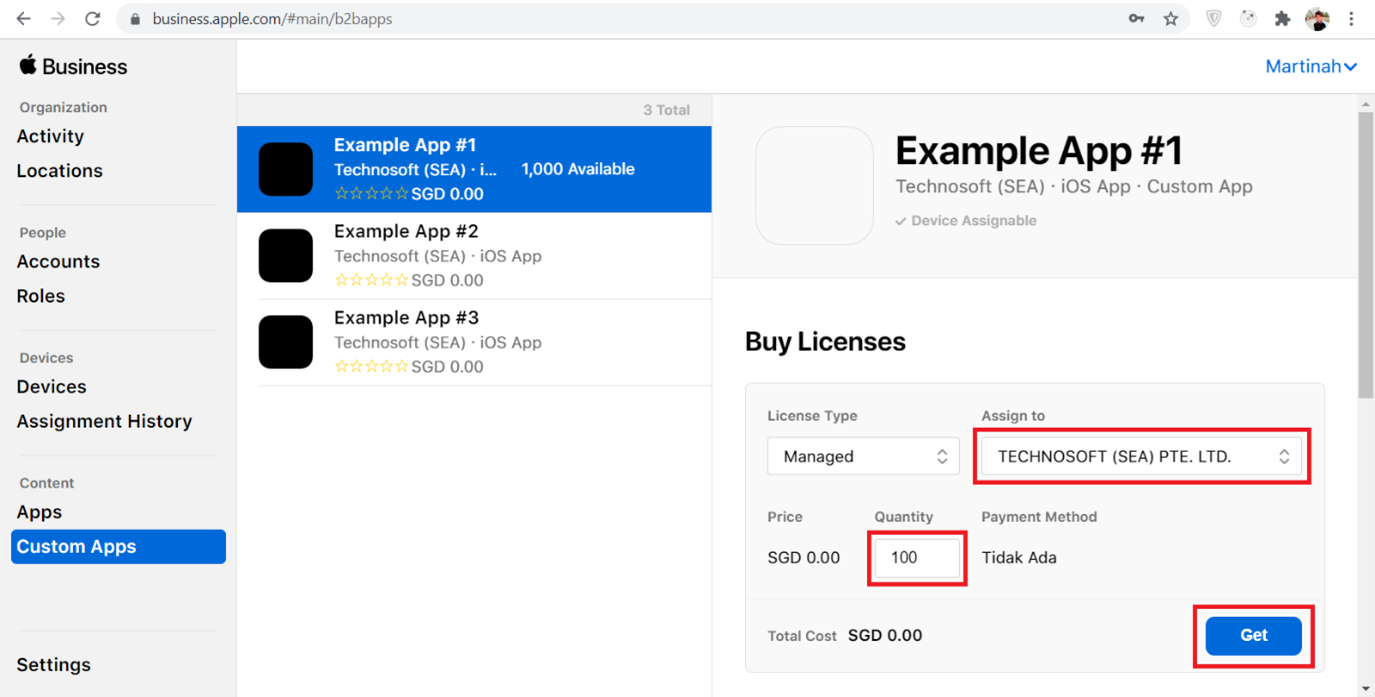Image resolution: width=1375 pixels, height=697 pixels.
Task: Select the star rating for Example App #2
Action: point(371,280)
